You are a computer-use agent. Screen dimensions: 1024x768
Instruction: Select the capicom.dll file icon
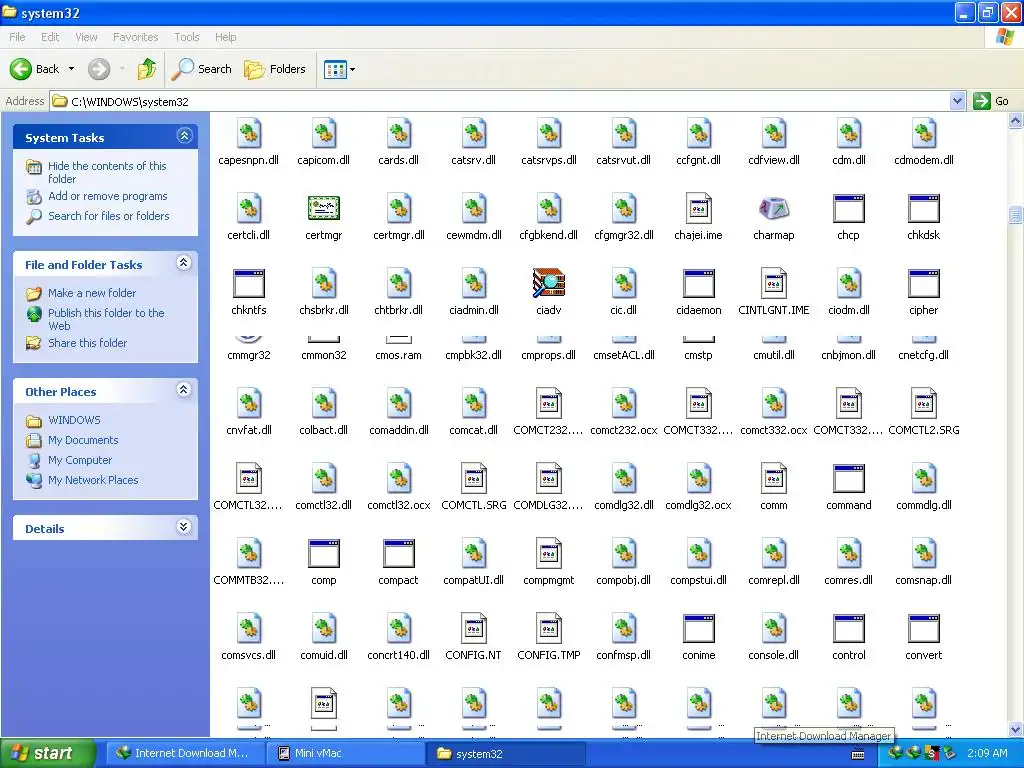click(x=323, y=134)
